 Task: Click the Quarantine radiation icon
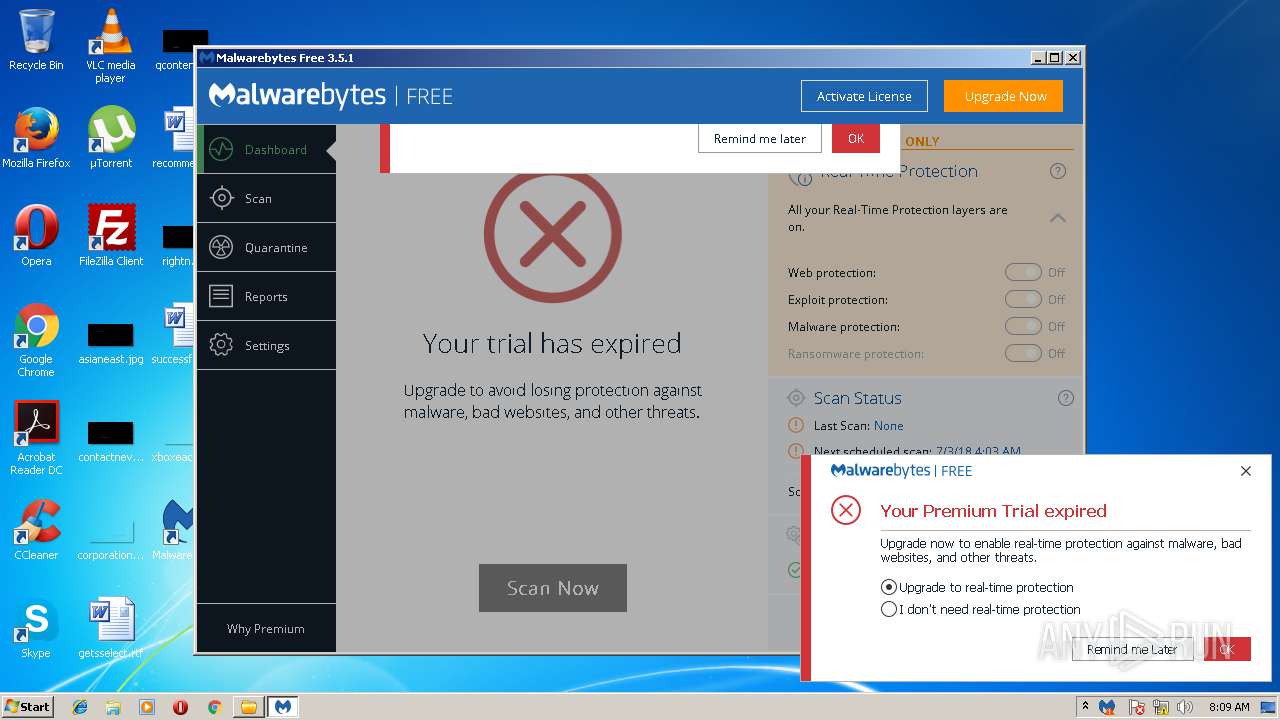click(x=221, y=247)
